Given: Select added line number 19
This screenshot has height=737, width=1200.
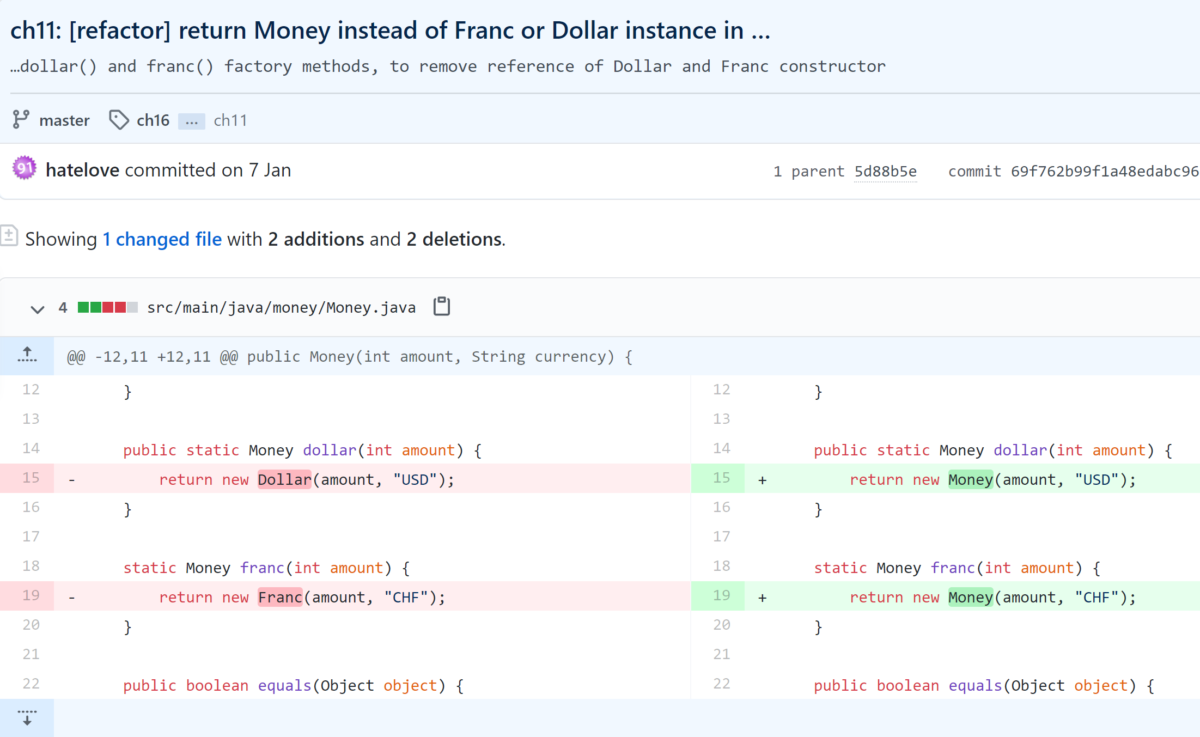Looking at the screenshot, I should tap(721, 597).
